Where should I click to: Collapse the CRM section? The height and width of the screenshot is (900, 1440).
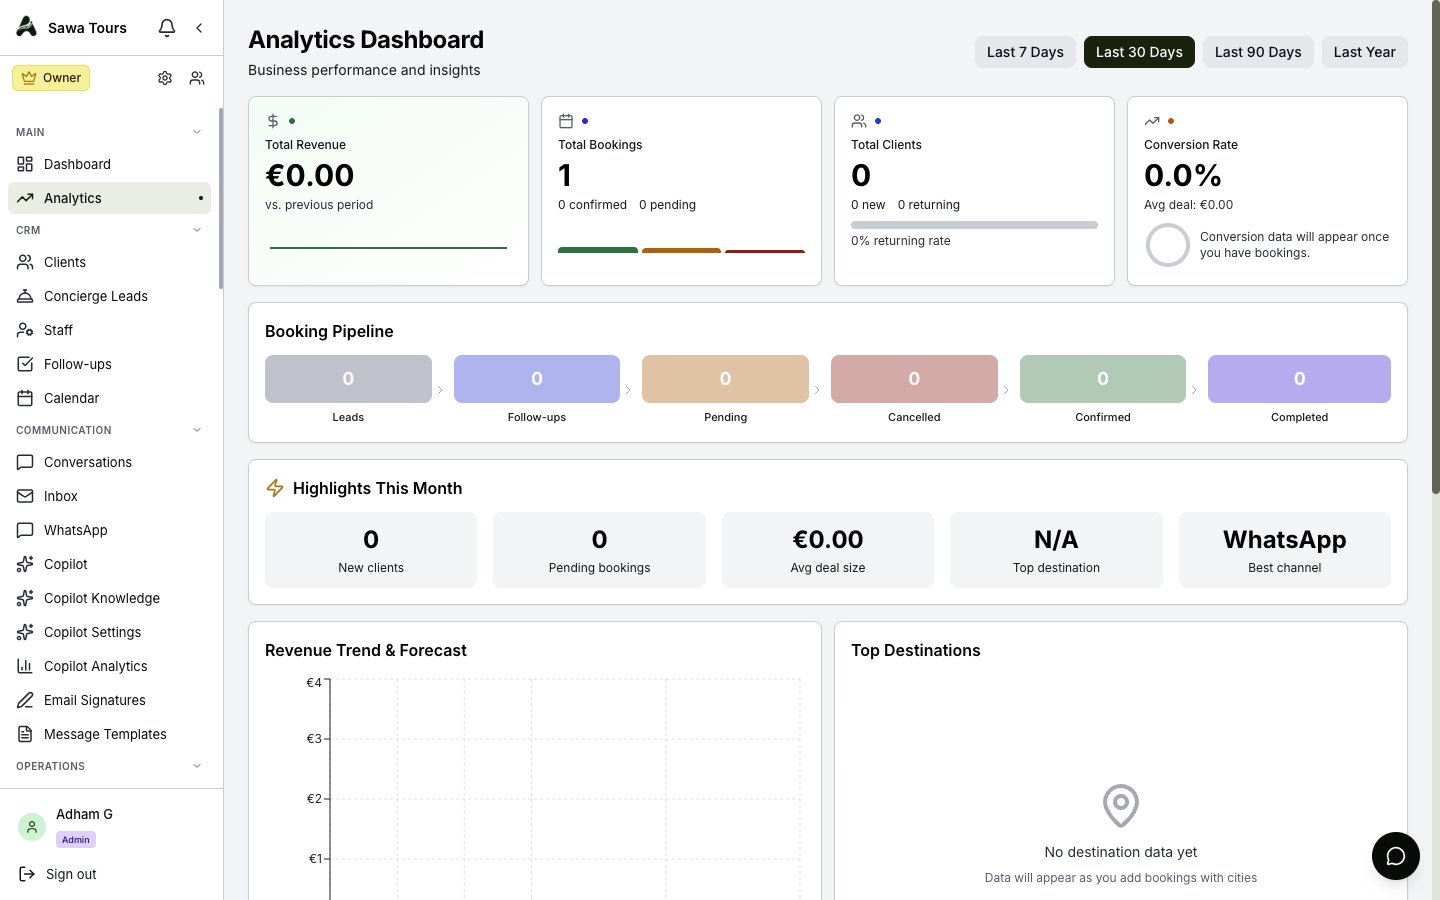(197, 230)
